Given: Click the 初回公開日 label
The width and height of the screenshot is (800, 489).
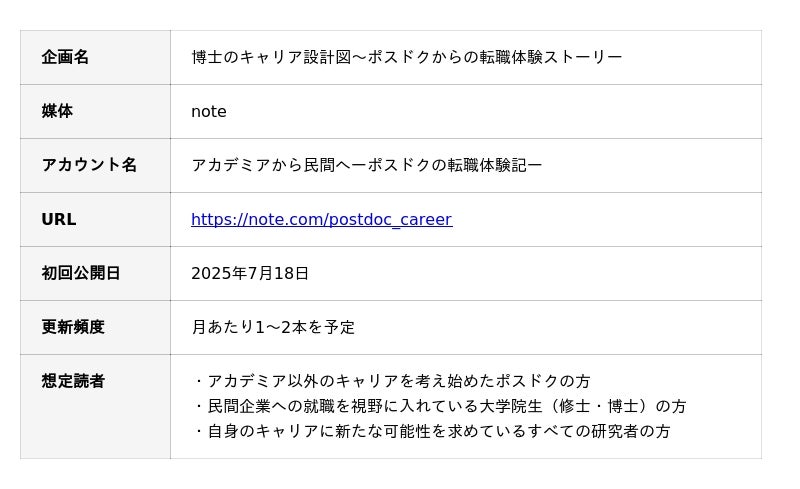Looking at the screenshot, I should pyautogui.click(x=81, y=274).
